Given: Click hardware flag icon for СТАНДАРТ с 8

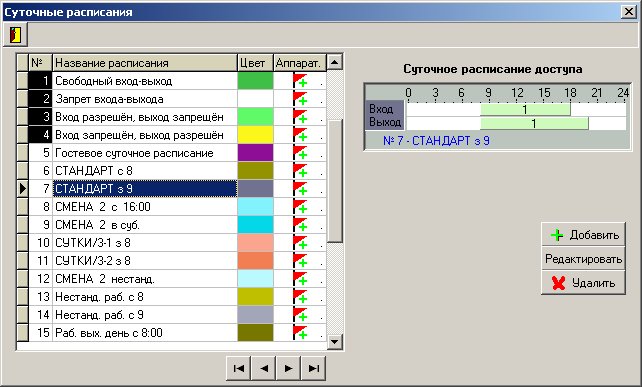Looking at the screenshot, I should tap(301, 171).
